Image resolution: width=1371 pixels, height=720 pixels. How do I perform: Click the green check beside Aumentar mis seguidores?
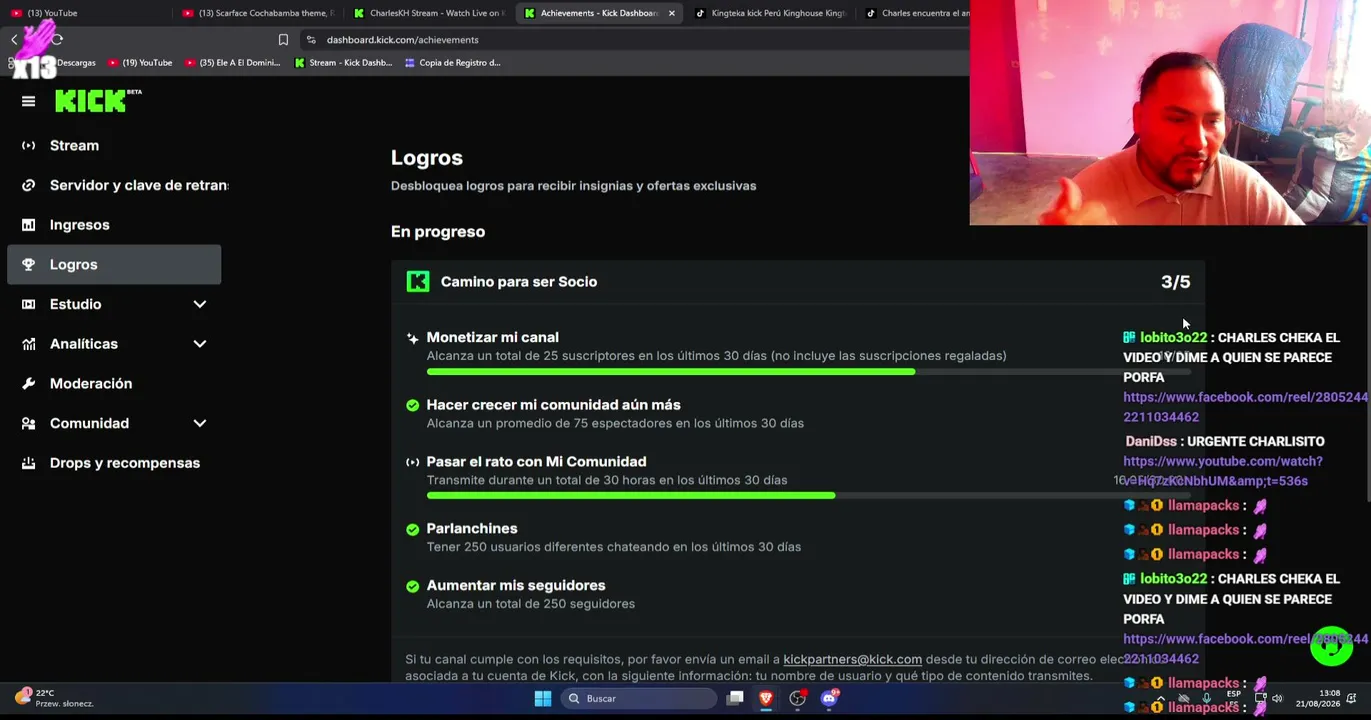(x=412, y=586)
